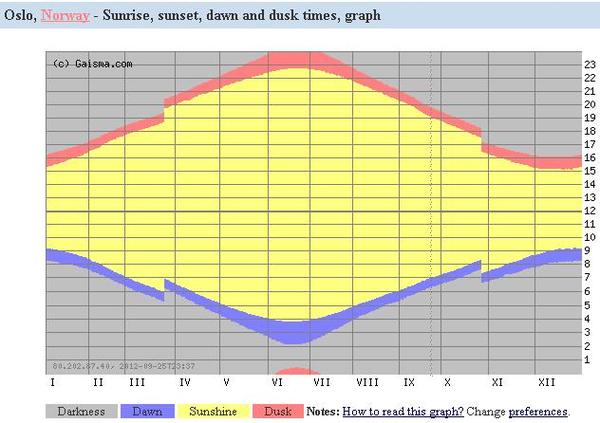The image size is (600, 423).
Task: Click month label IX on x-axis
Action: (x=409, y=382)
